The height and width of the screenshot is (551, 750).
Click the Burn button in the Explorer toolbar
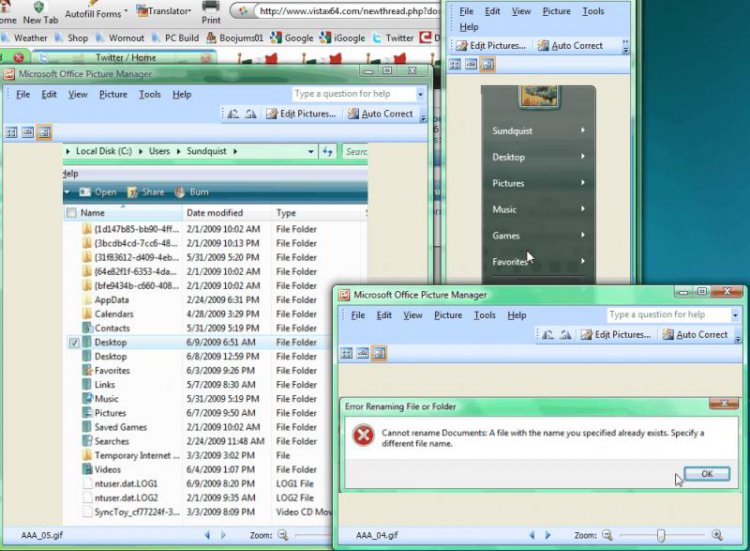192,192
